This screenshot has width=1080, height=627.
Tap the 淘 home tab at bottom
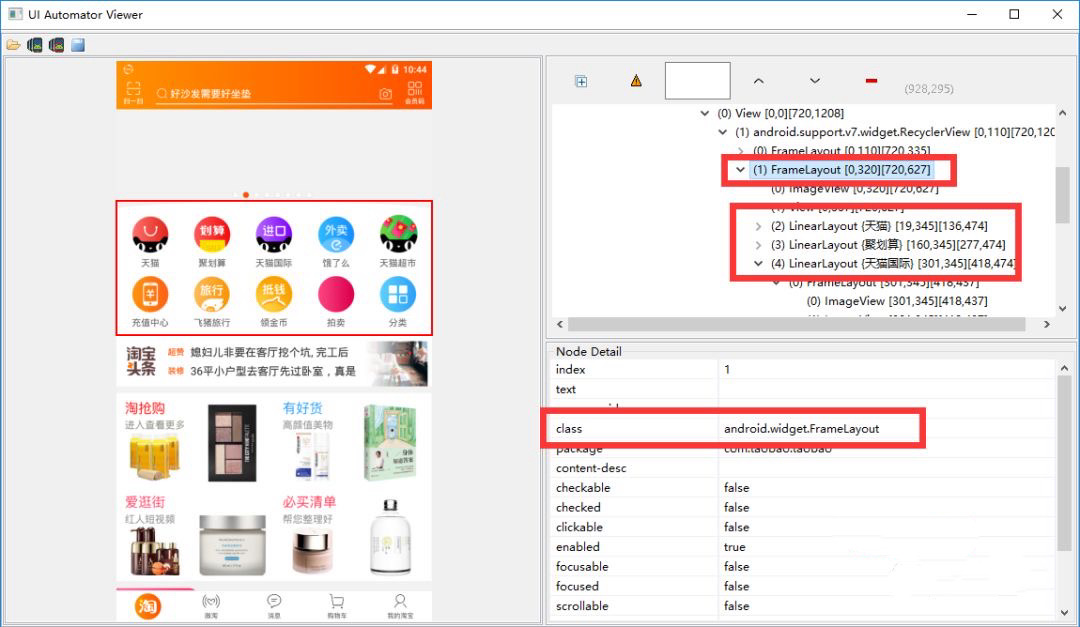147,606
